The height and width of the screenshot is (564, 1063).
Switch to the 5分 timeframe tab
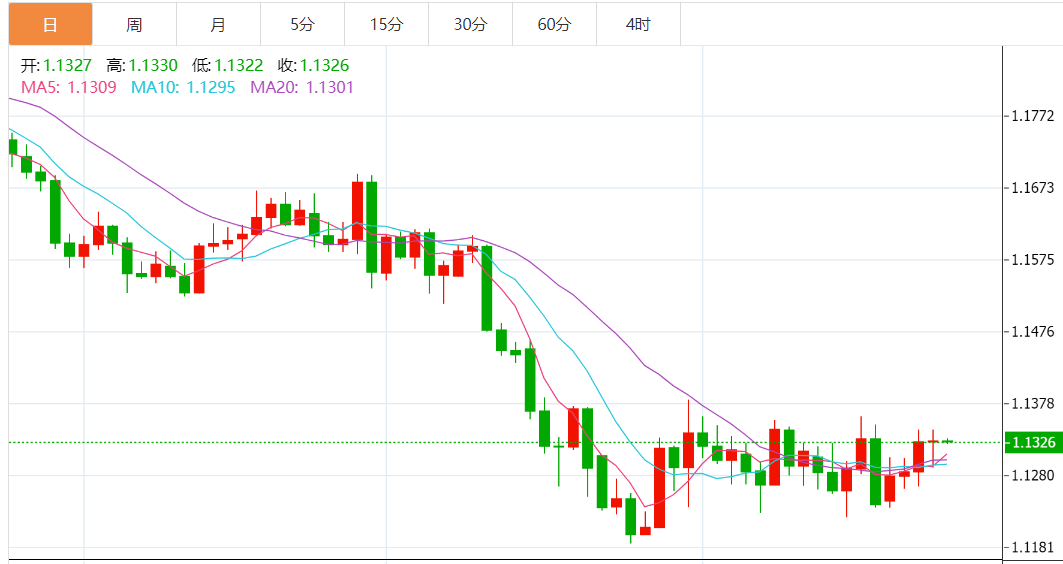(302, 24)
